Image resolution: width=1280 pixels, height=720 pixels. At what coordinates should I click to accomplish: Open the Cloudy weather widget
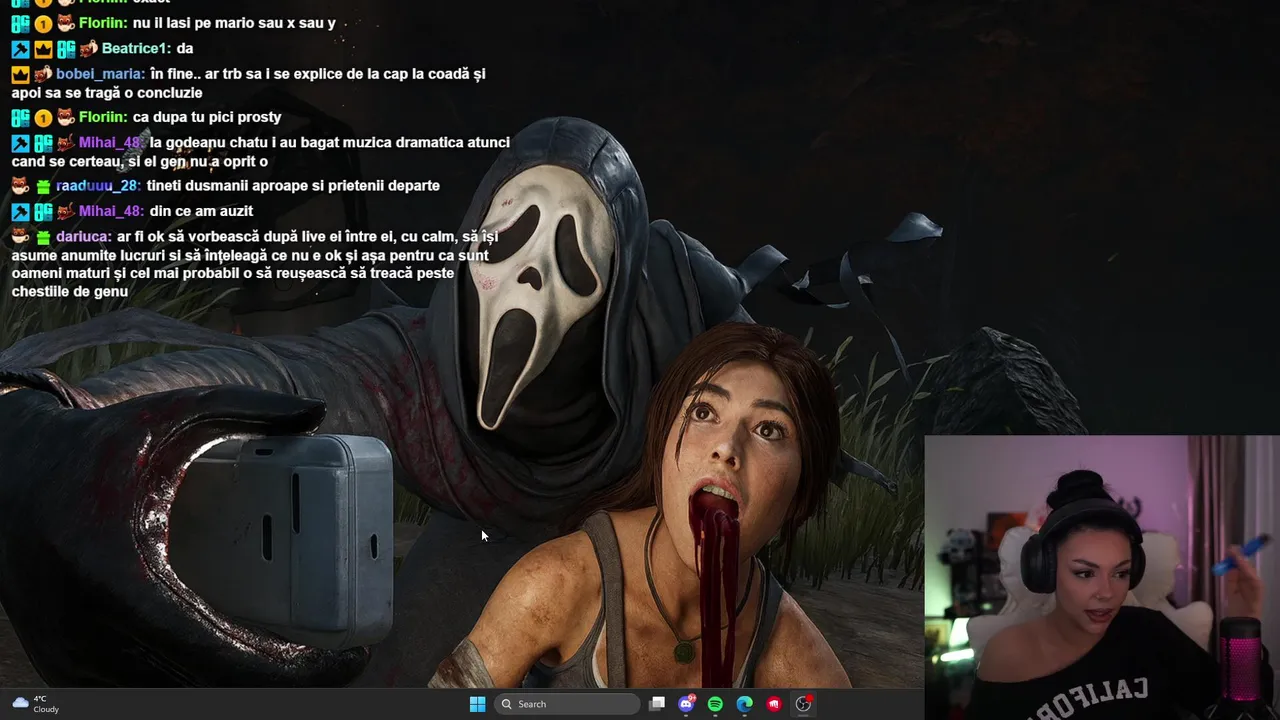coord(35,704)
